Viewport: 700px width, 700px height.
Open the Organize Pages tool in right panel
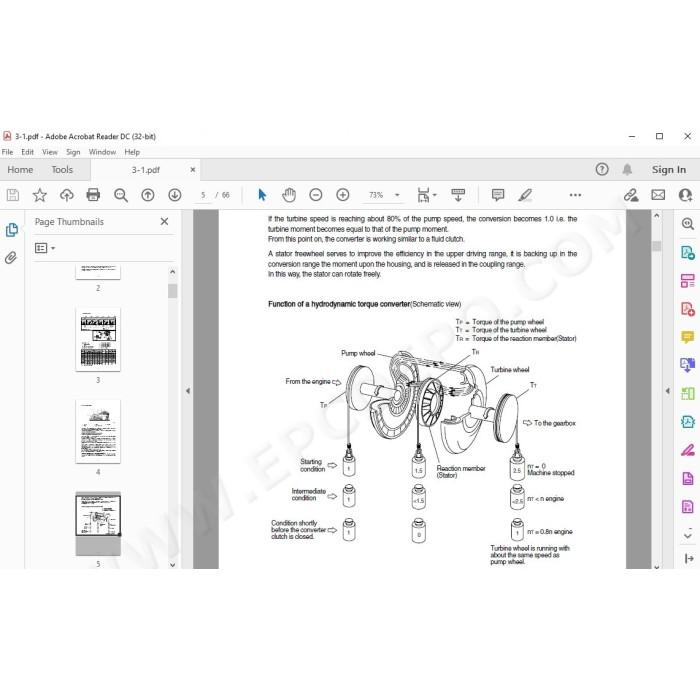[x=688, y=281]
